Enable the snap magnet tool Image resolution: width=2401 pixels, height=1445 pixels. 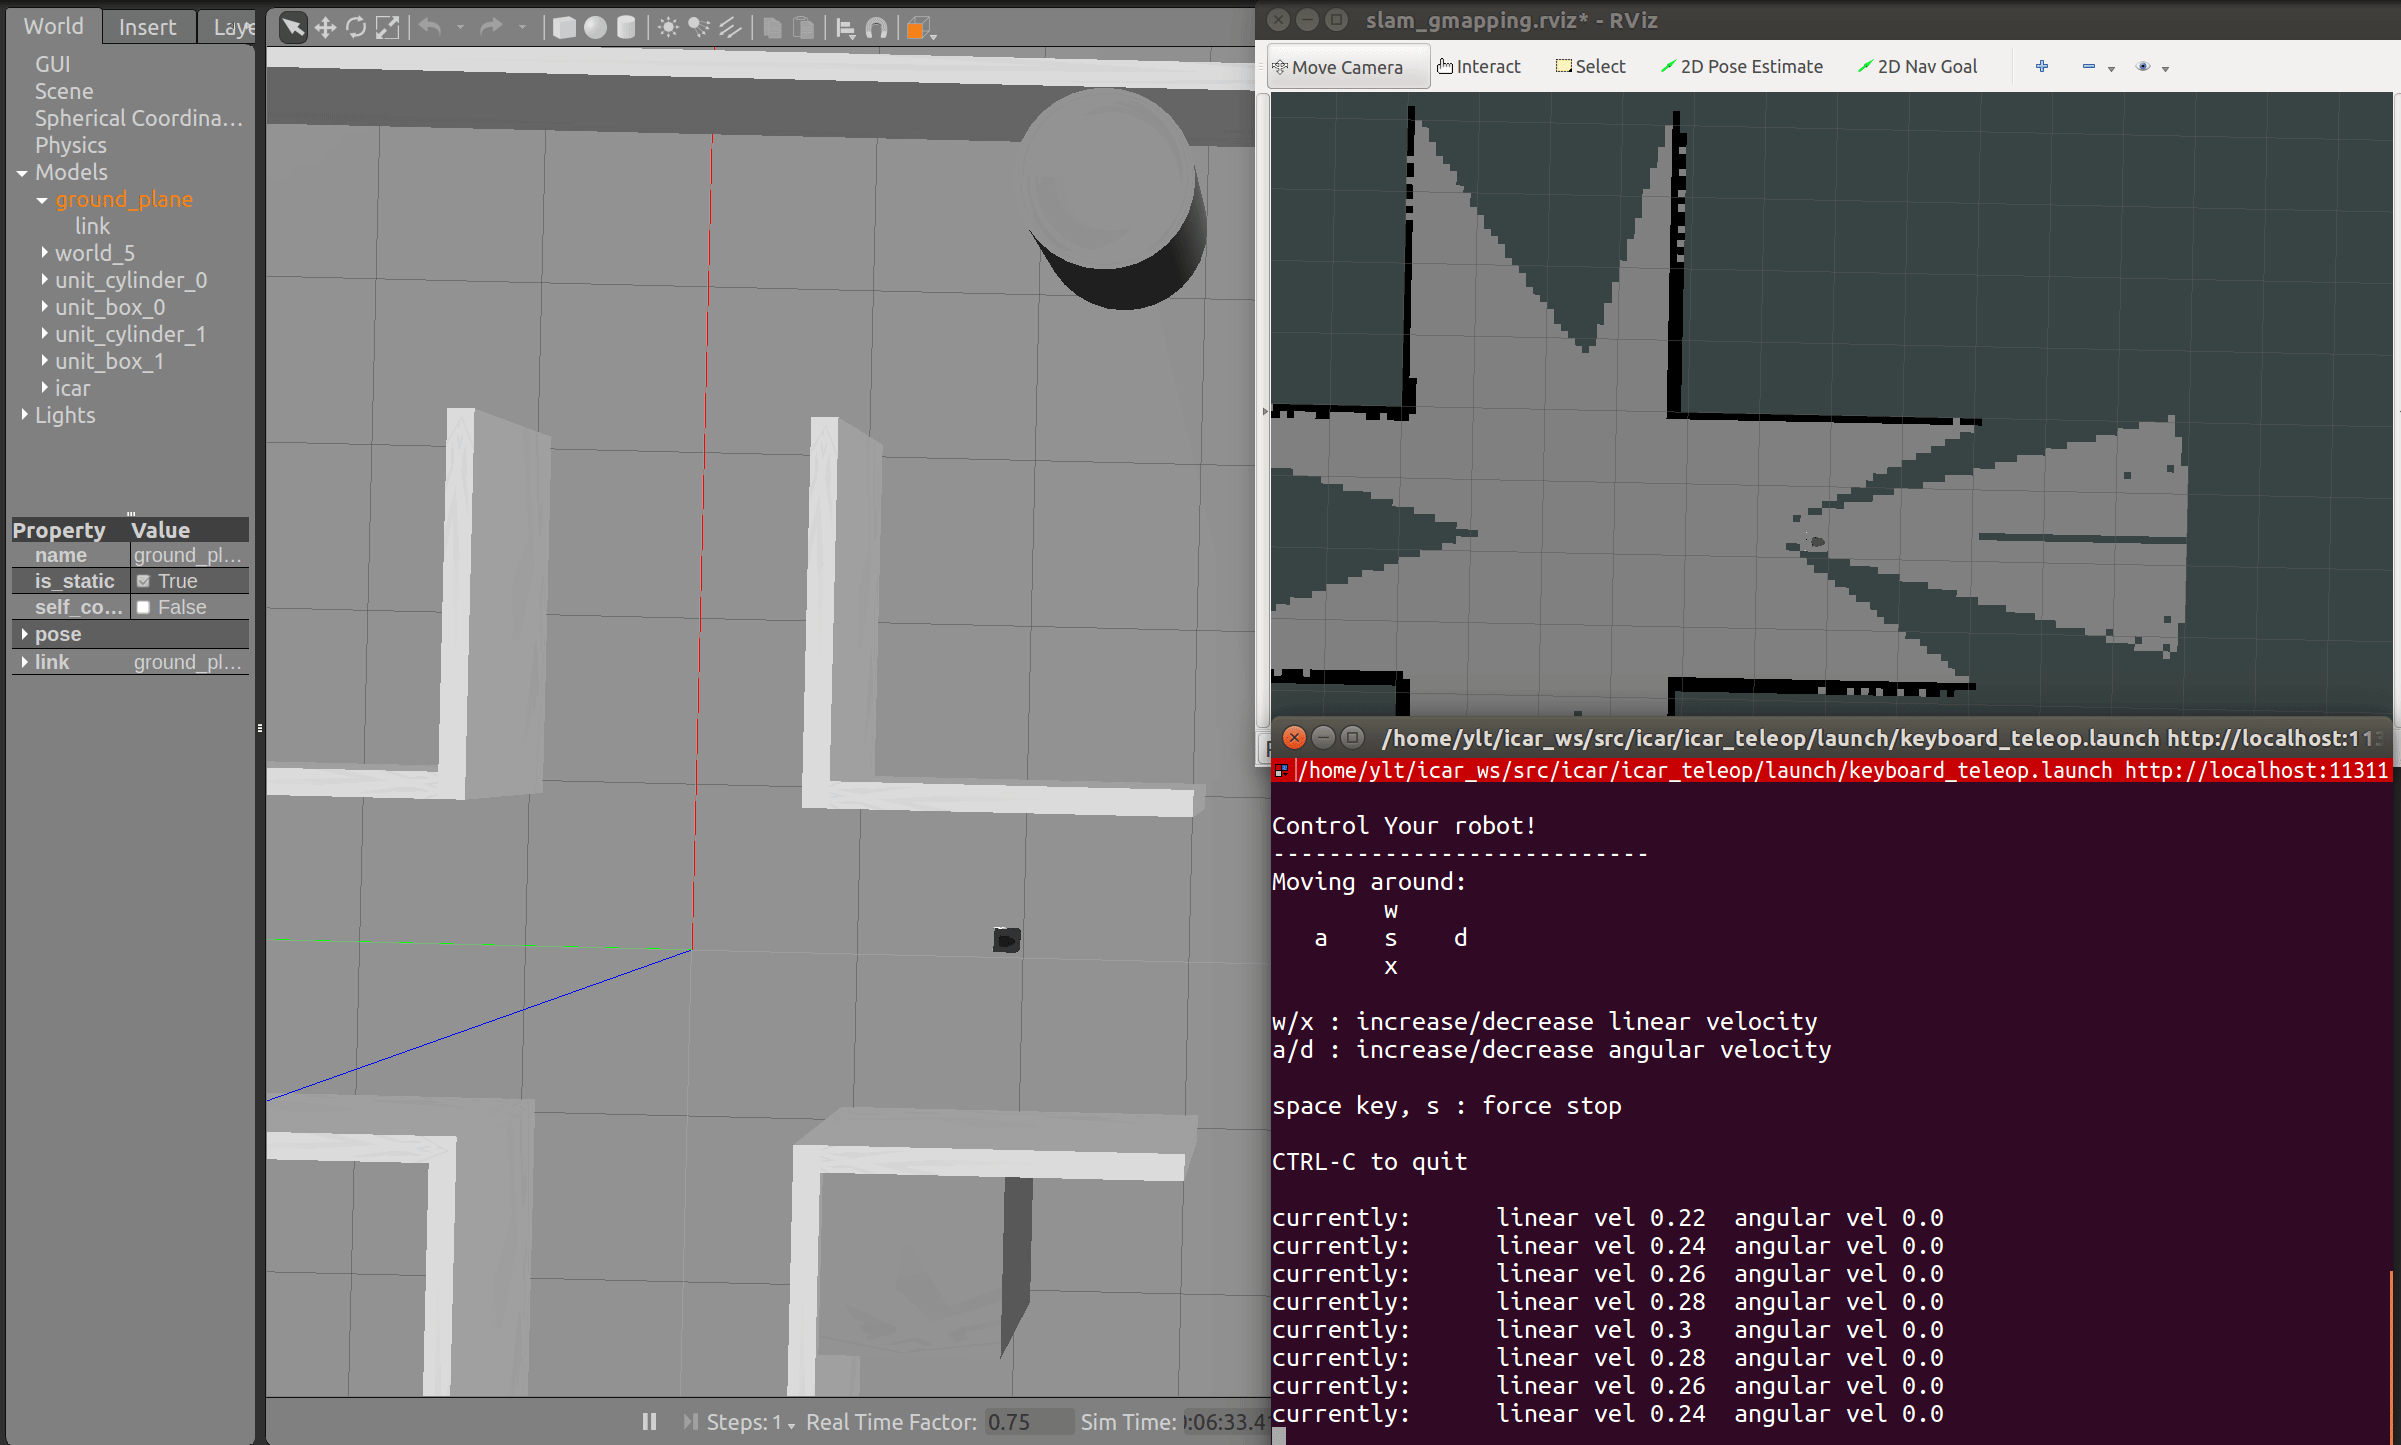pyautogui.click(x=876, y=28)
